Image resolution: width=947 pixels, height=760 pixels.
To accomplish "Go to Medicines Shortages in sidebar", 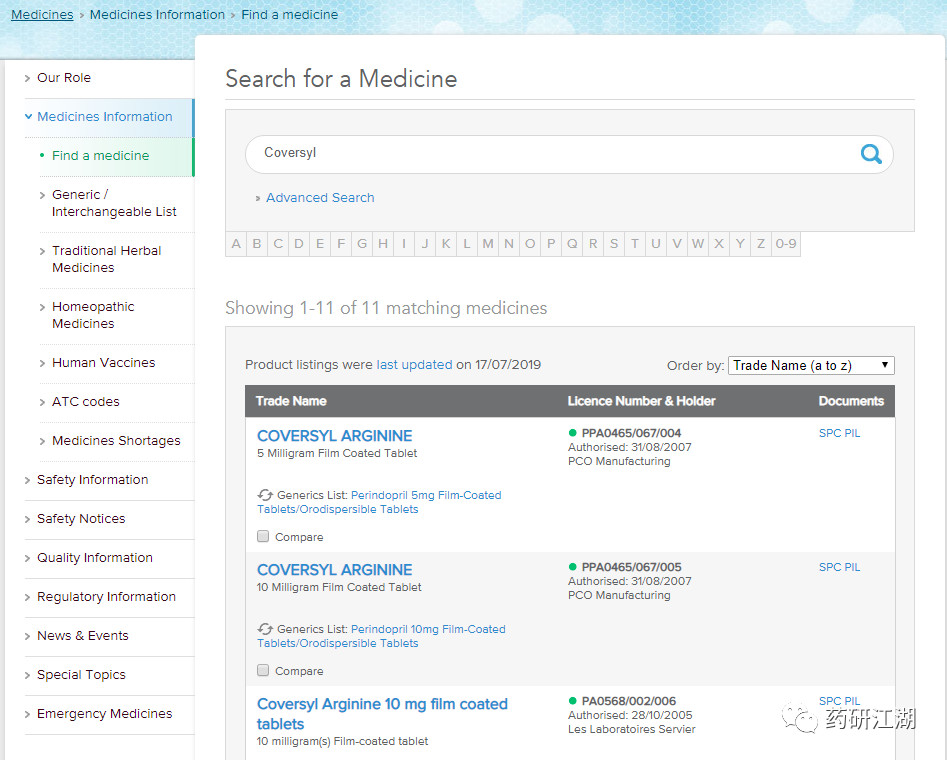I will tap(116, 441).
